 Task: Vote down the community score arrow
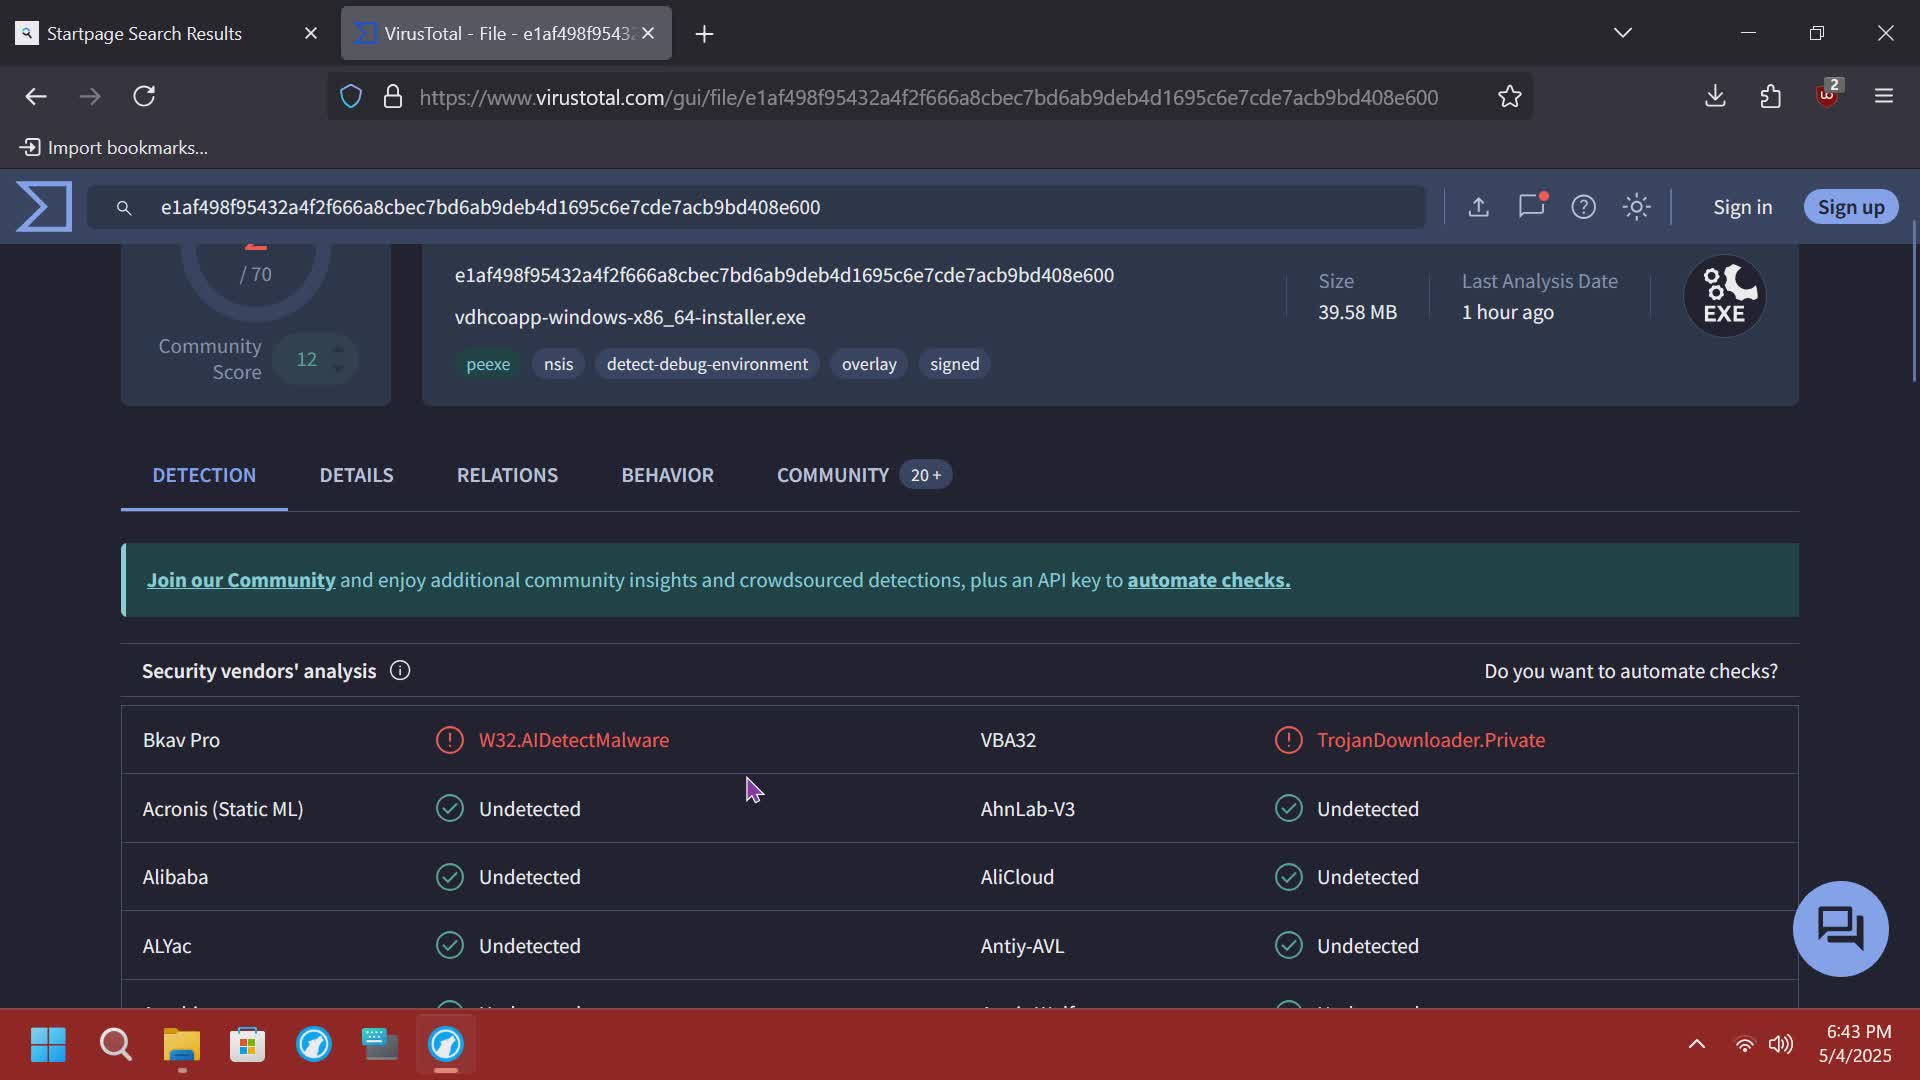coord(338,369)
